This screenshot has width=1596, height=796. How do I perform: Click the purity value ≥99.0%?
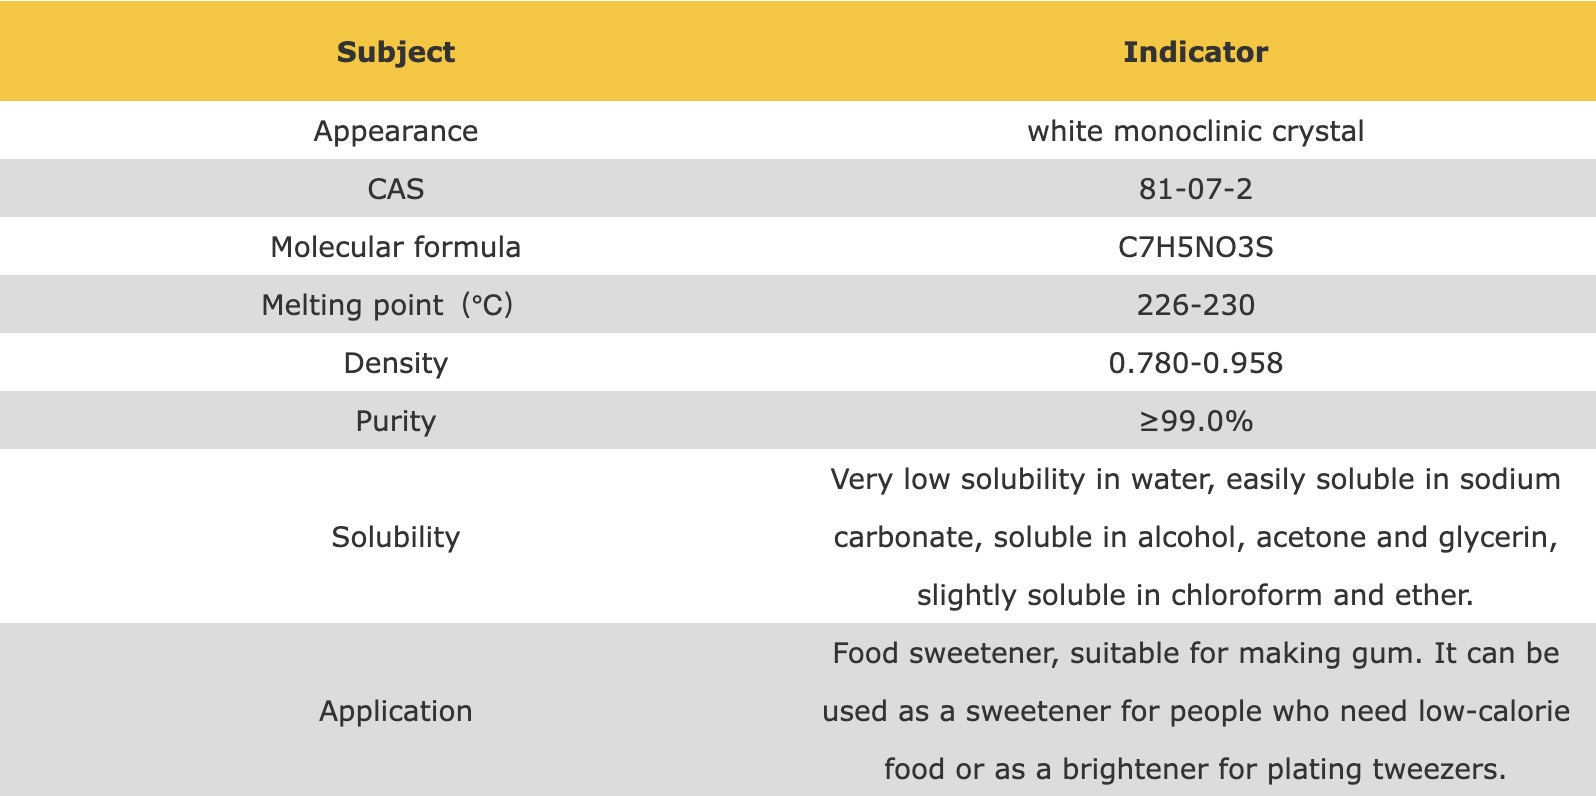click(x=1195, y=421)
